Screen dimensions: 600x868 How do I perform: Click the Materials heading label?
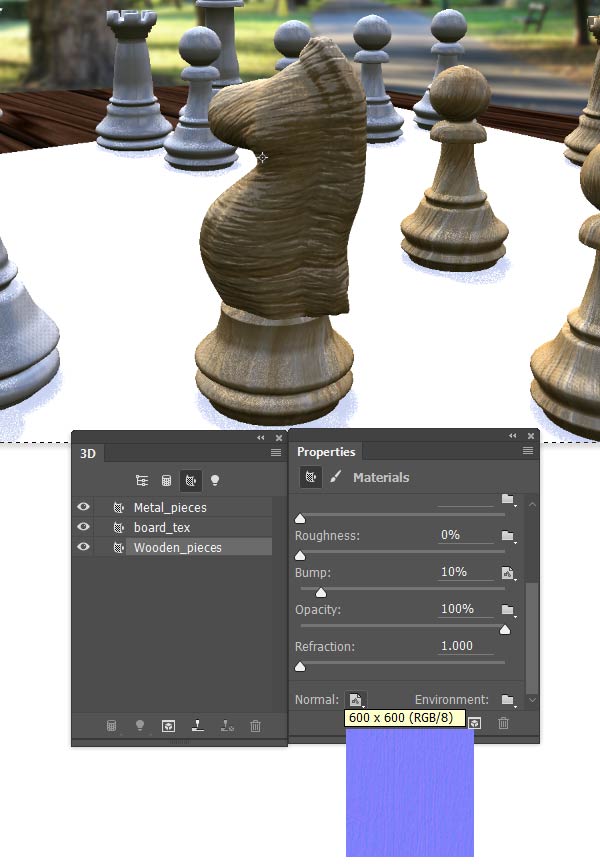click(x=381, y=477)
